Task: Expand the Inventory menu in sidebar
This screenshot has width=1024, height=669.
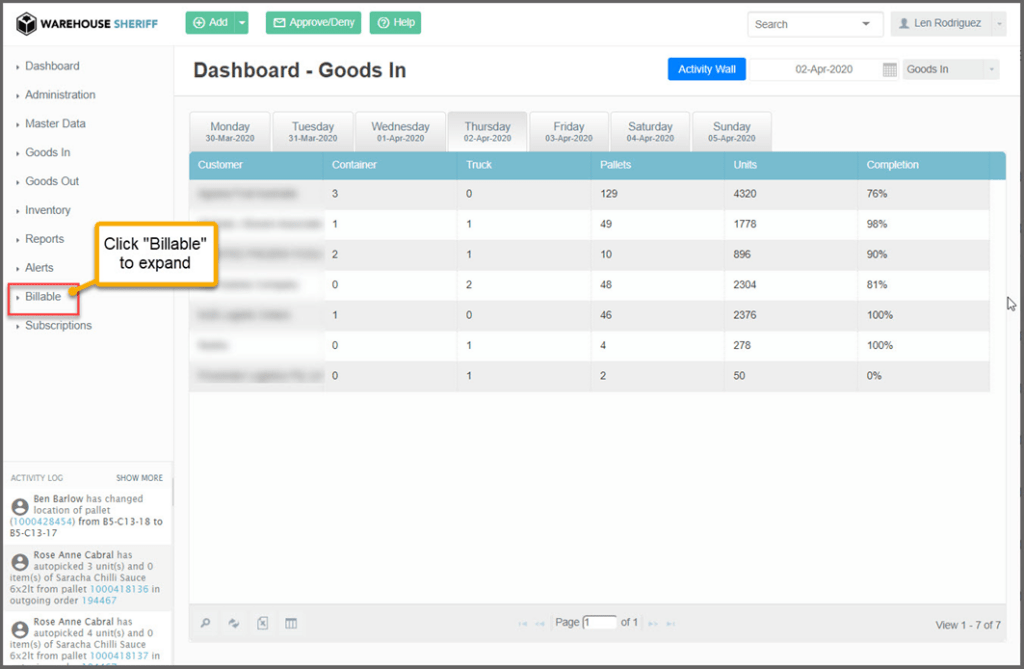Action: [x=47, y=210]
